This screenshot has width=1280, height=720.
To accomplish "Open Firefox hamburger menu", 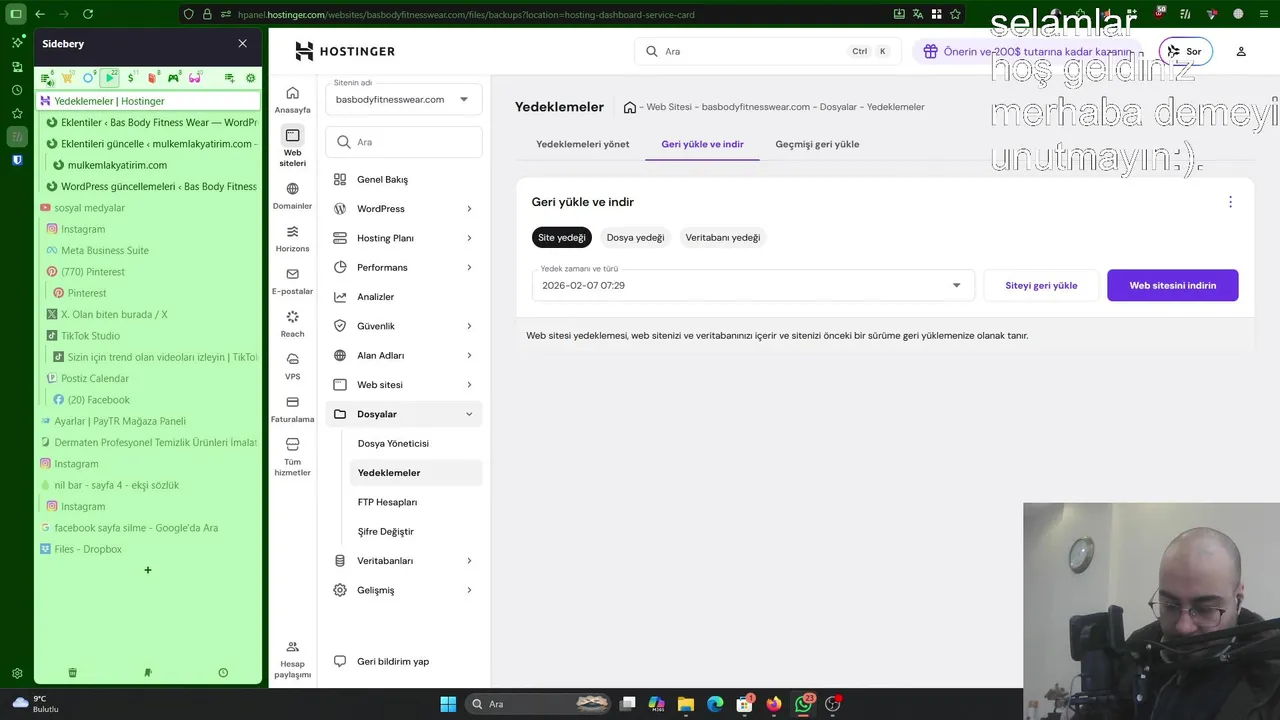I will point(1263,14).
